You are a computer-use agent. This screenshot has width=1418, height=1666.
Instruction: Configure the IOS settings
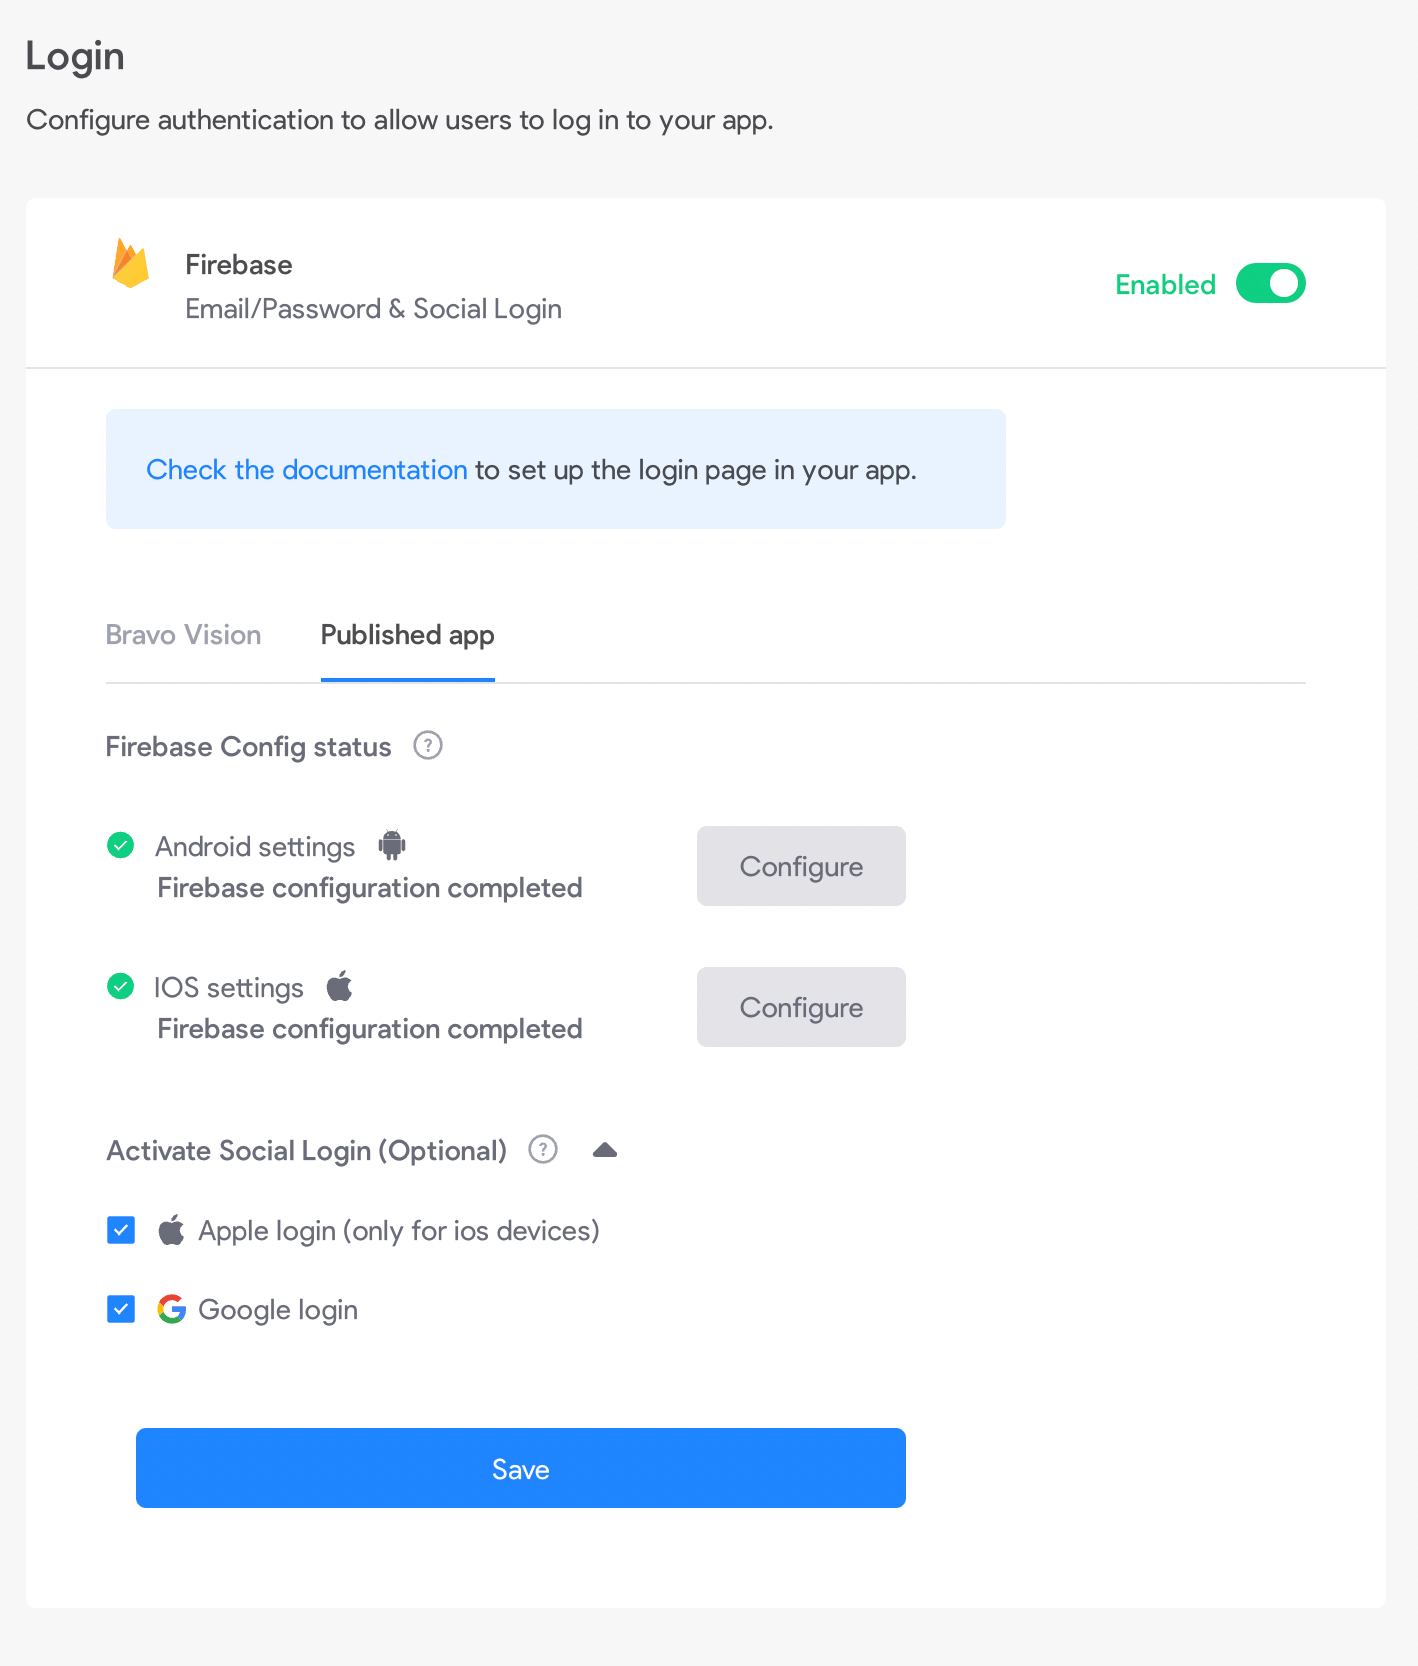coord(801,1007)
